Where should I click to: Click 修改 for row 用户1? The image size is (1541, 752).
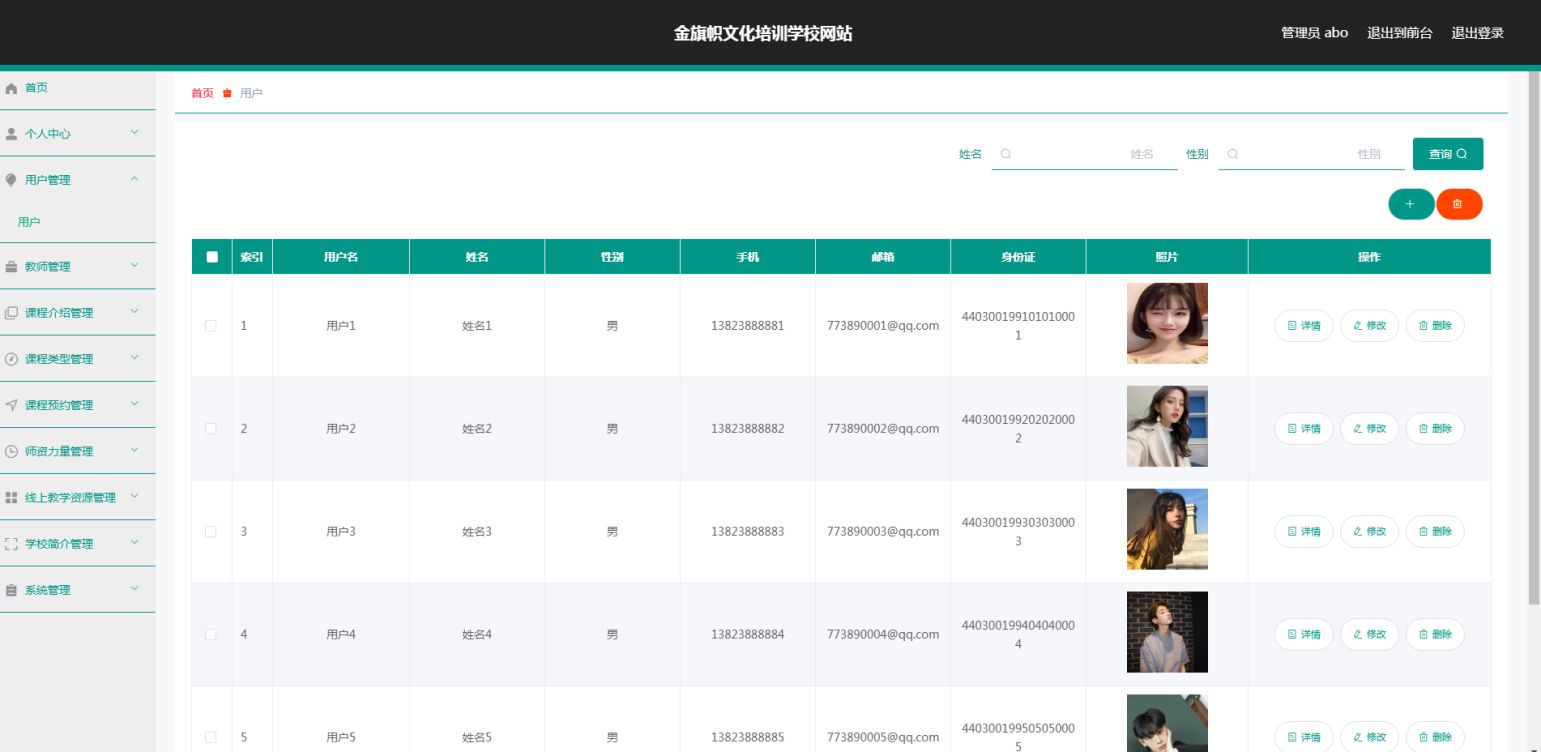click(1370, 326)
